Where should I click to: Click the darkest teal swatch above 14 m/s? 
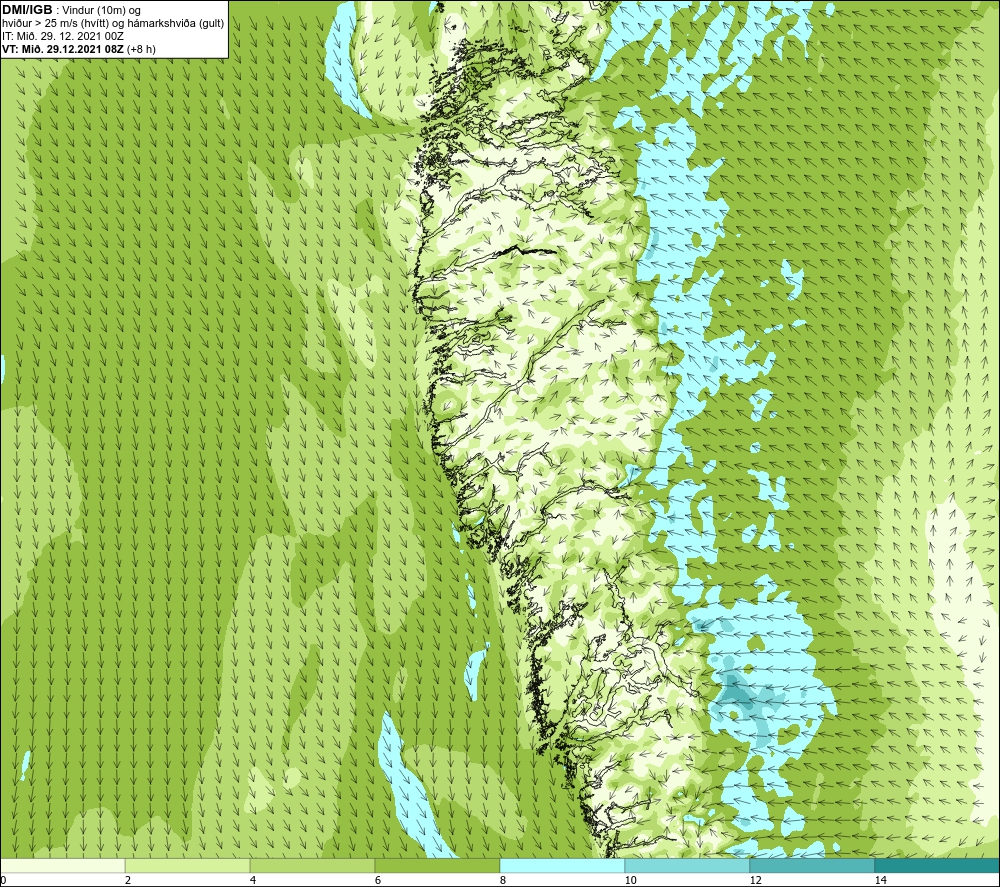coord(938,865)
